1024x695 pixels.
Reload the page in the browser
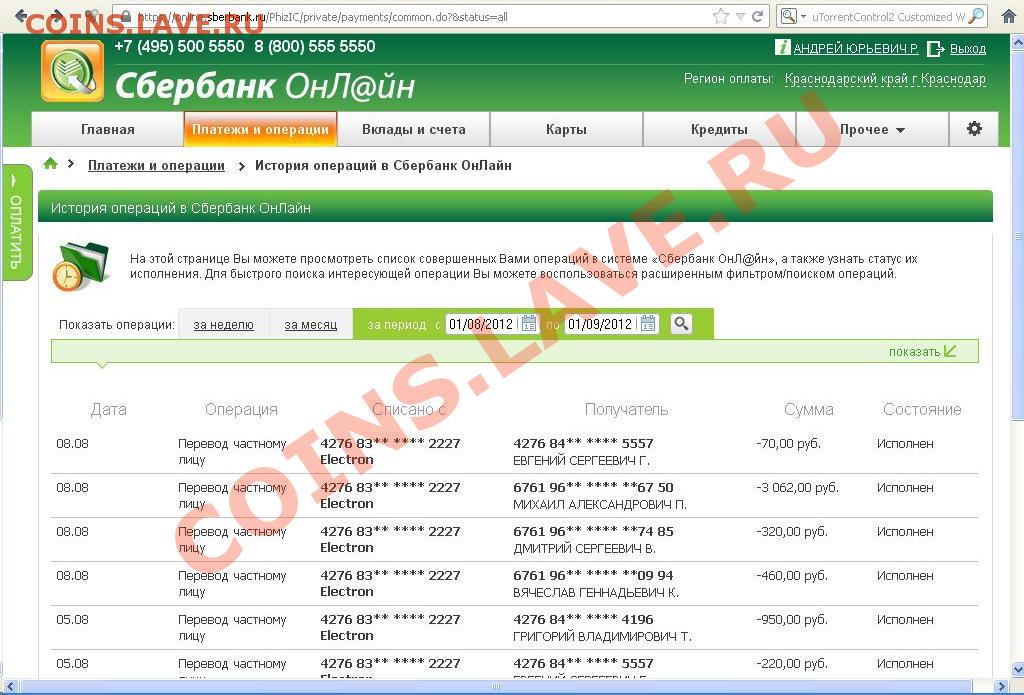click(758, 16)
